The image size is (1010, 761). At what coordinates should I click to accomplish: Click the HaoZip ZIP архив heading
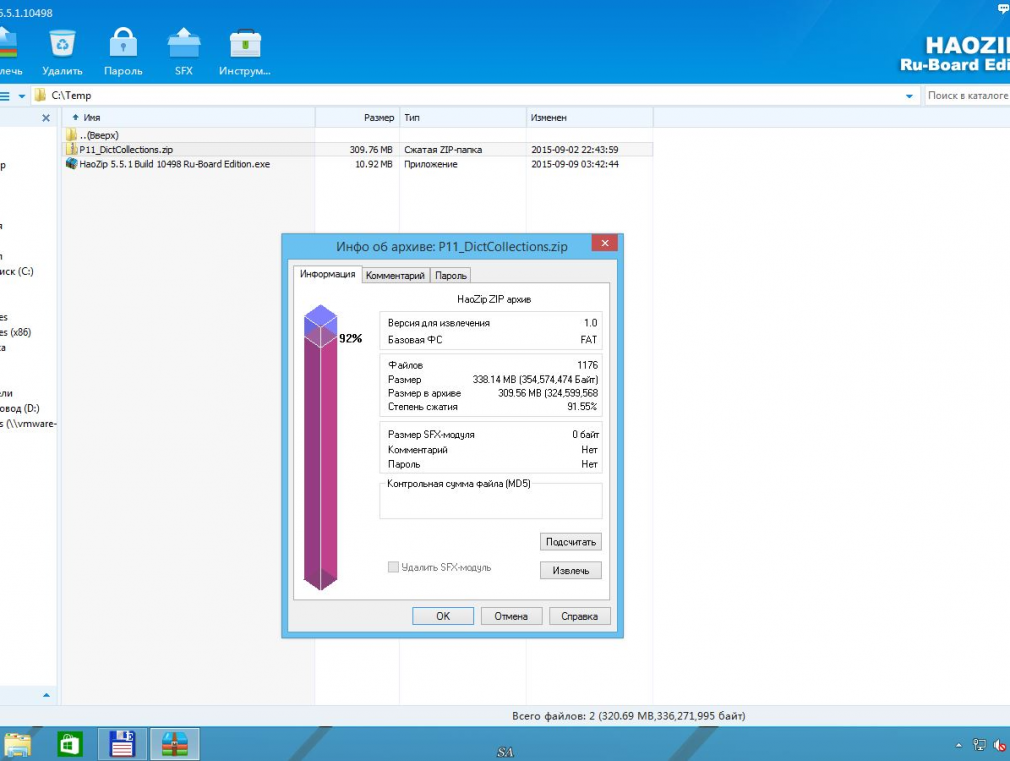tap(494, 299)
